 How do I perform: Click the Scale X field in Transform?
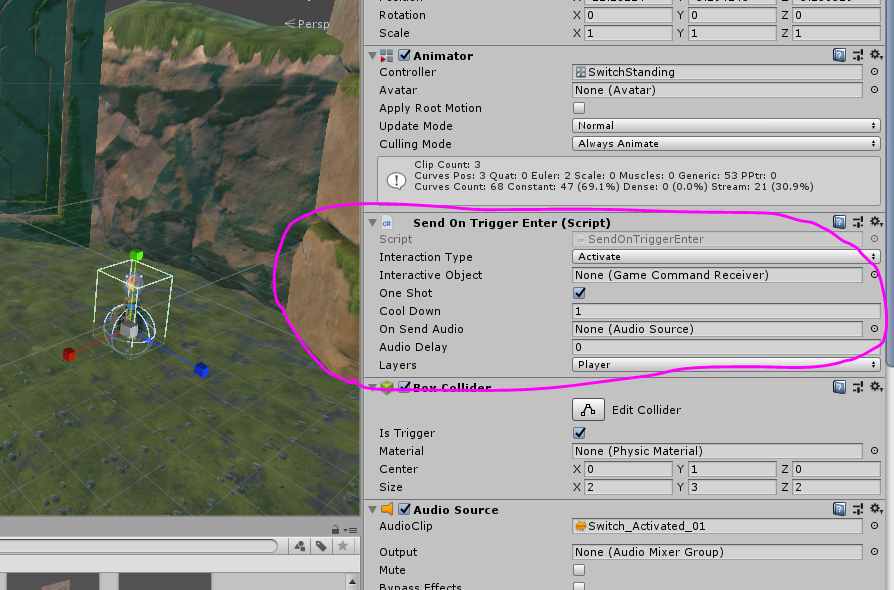[x=628, y=33]
